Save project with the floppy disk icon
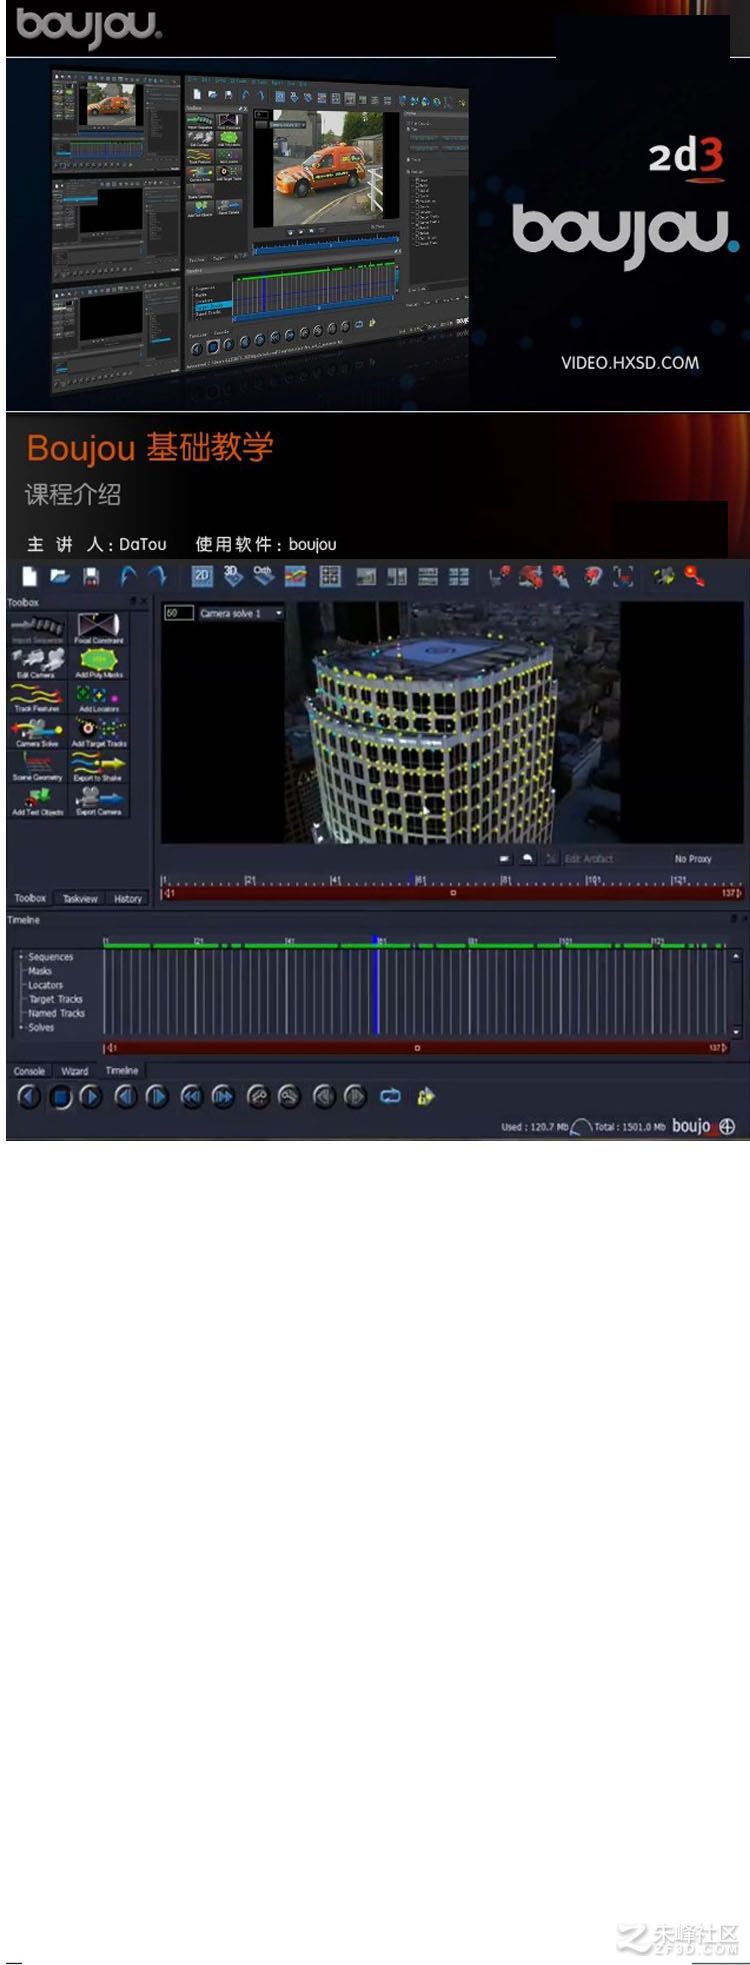Image resolution: width=750 pixels, height=1965 pixels. point(91,576)
